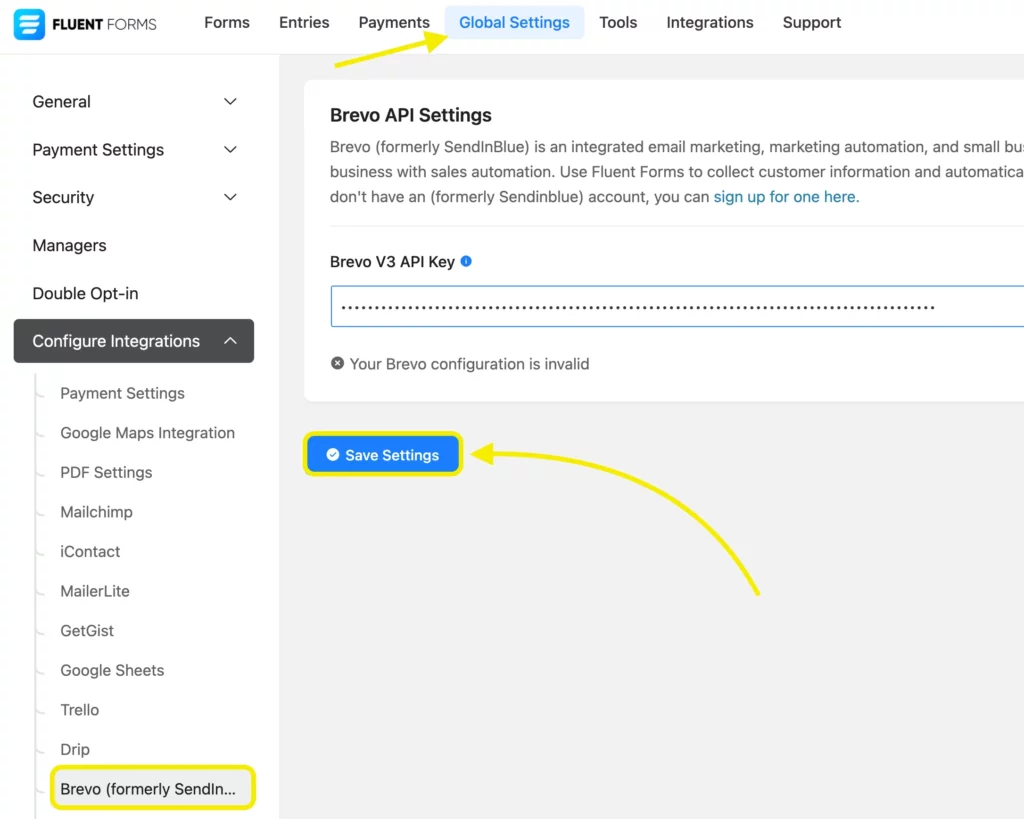Open Double Opt-in settings
Image resolution: width=1024 pixels, height=819 pixels.
click(x=86, y=293)
